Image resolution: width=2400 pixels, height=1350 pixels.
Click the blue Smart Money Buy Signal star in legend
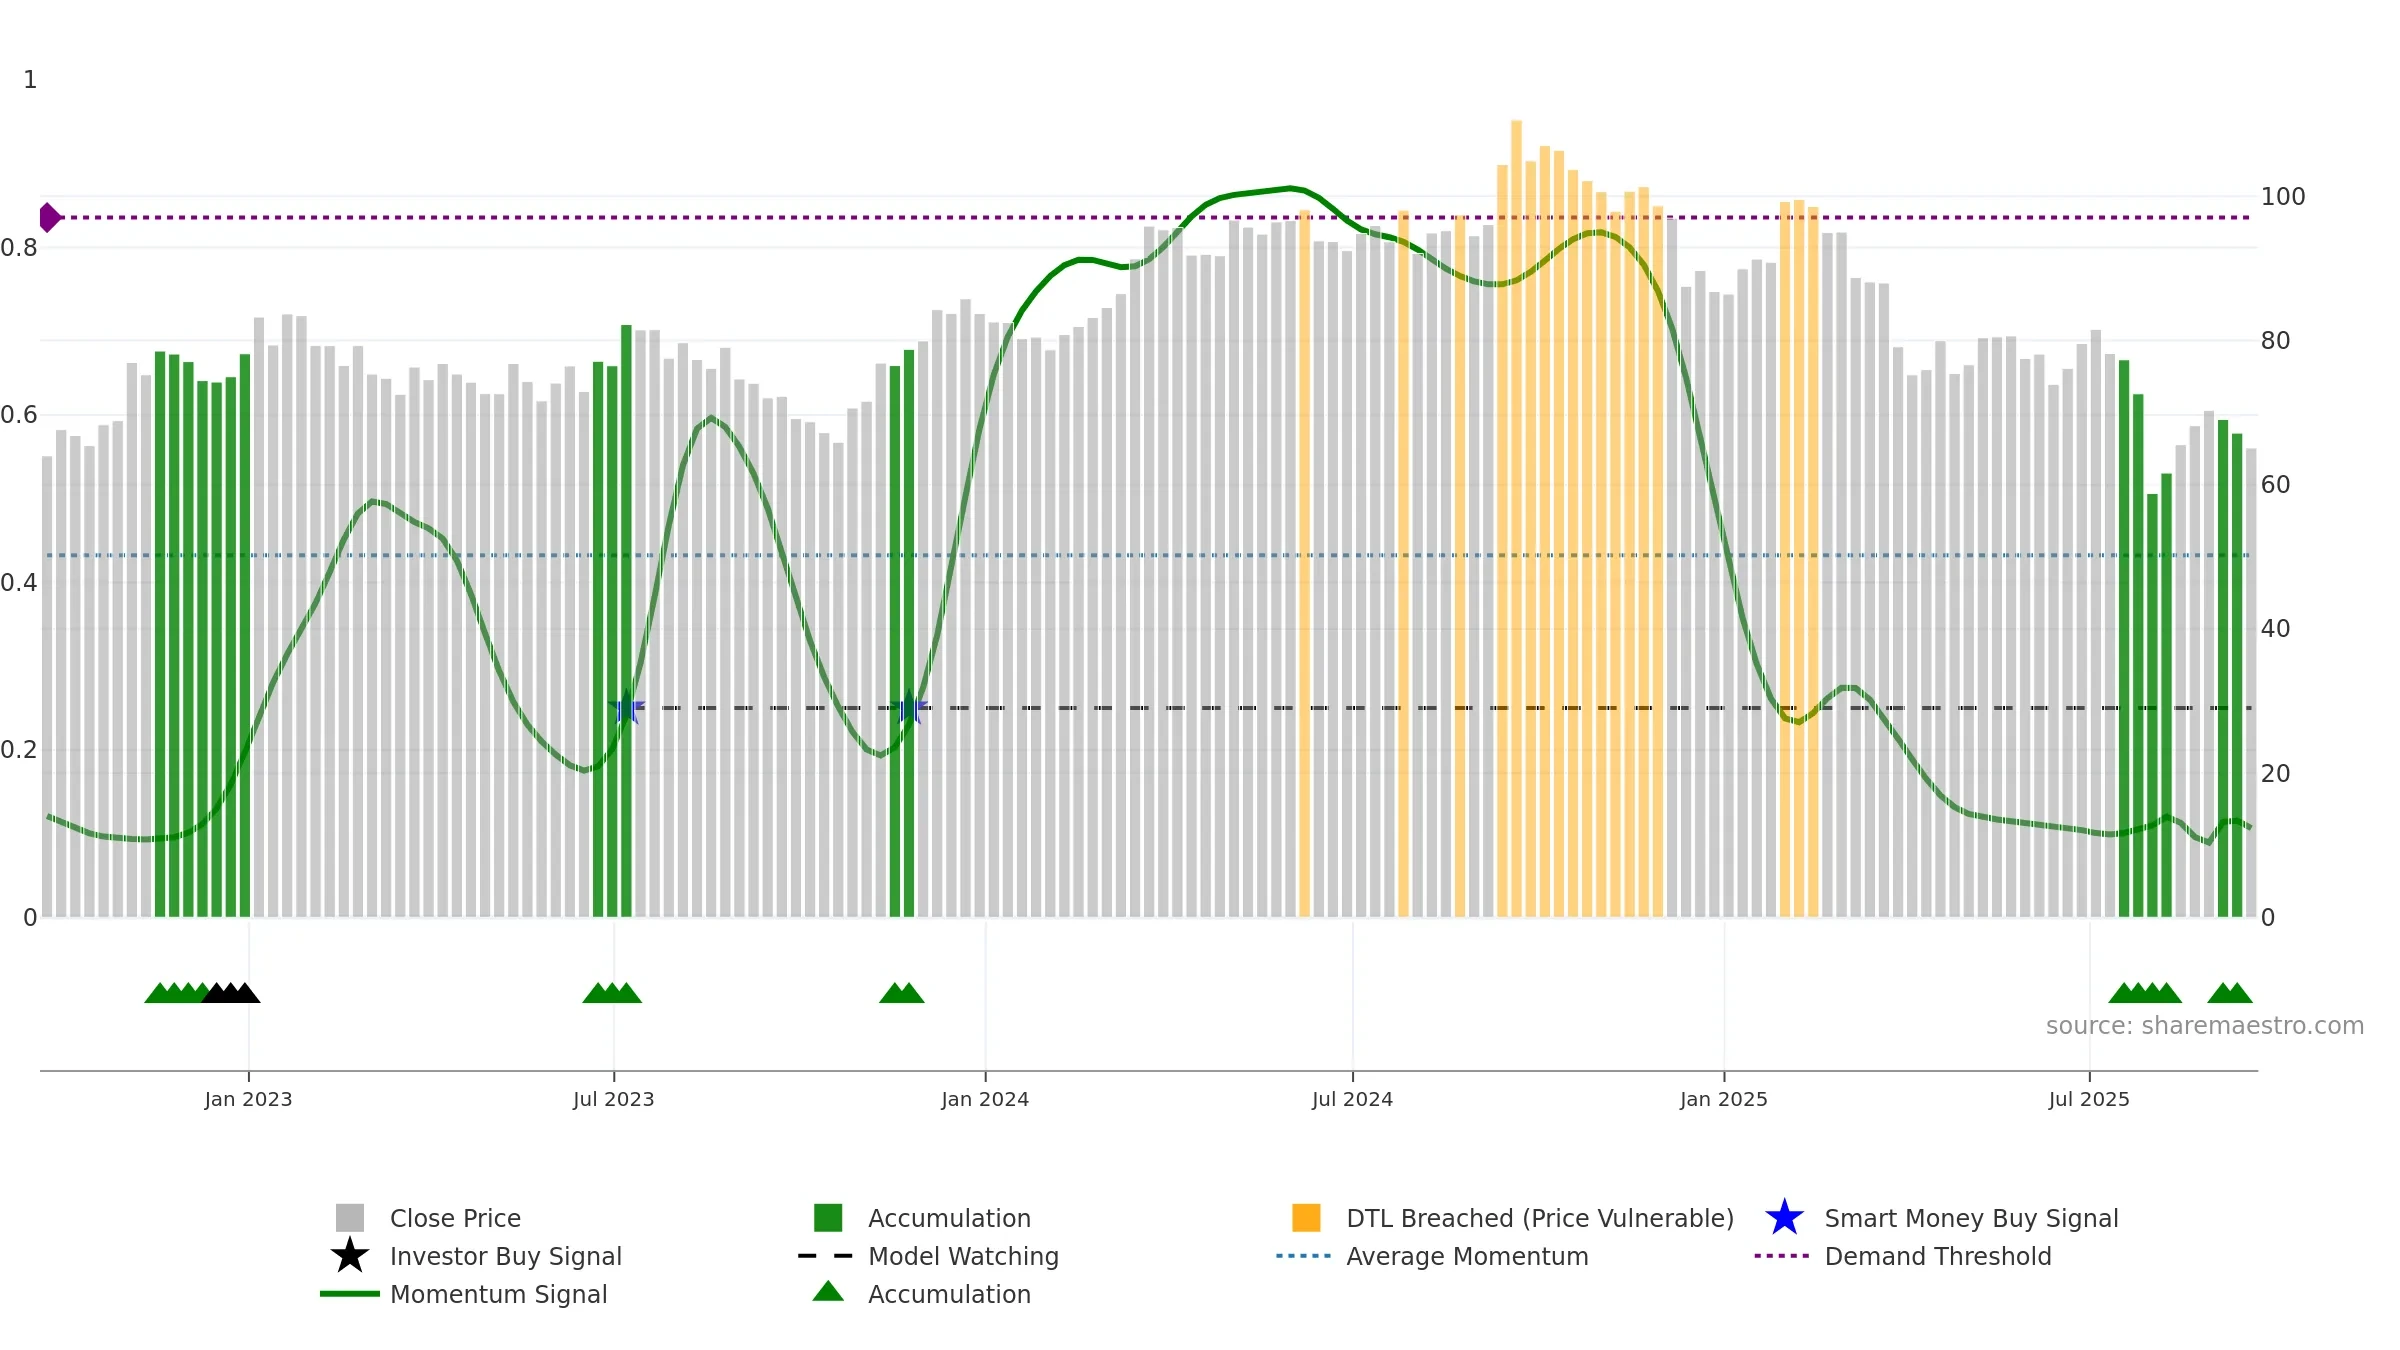coord(1784,1218)
